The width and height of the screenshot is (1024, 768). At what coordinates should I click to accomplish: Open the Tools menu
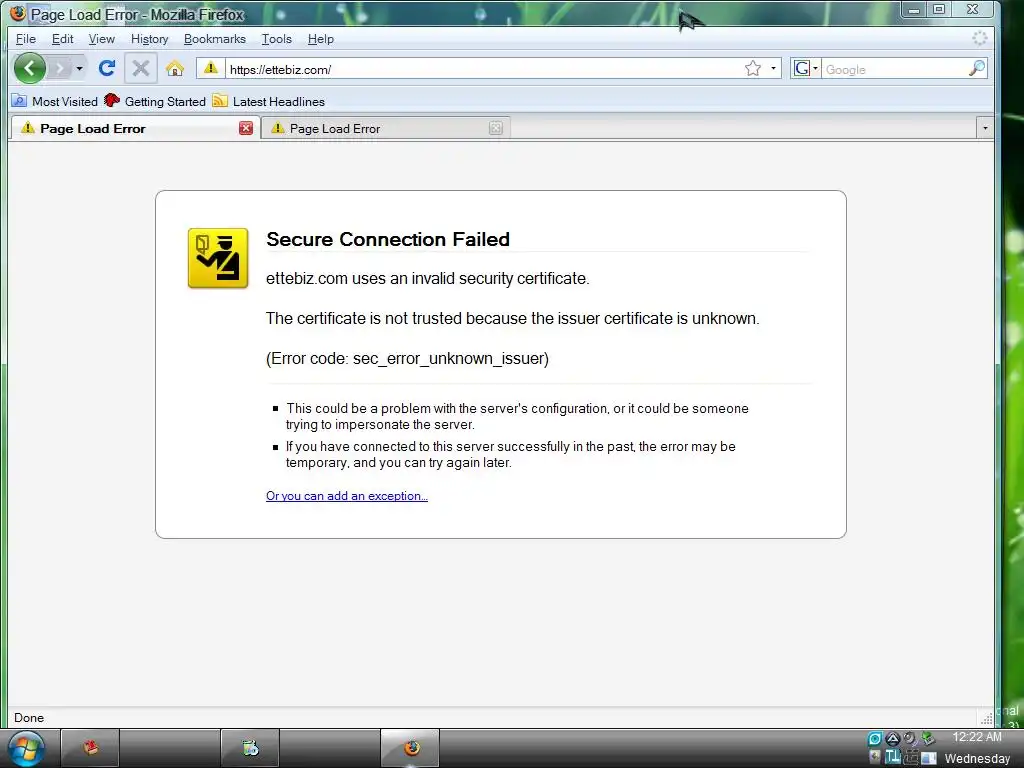[276, 39]
